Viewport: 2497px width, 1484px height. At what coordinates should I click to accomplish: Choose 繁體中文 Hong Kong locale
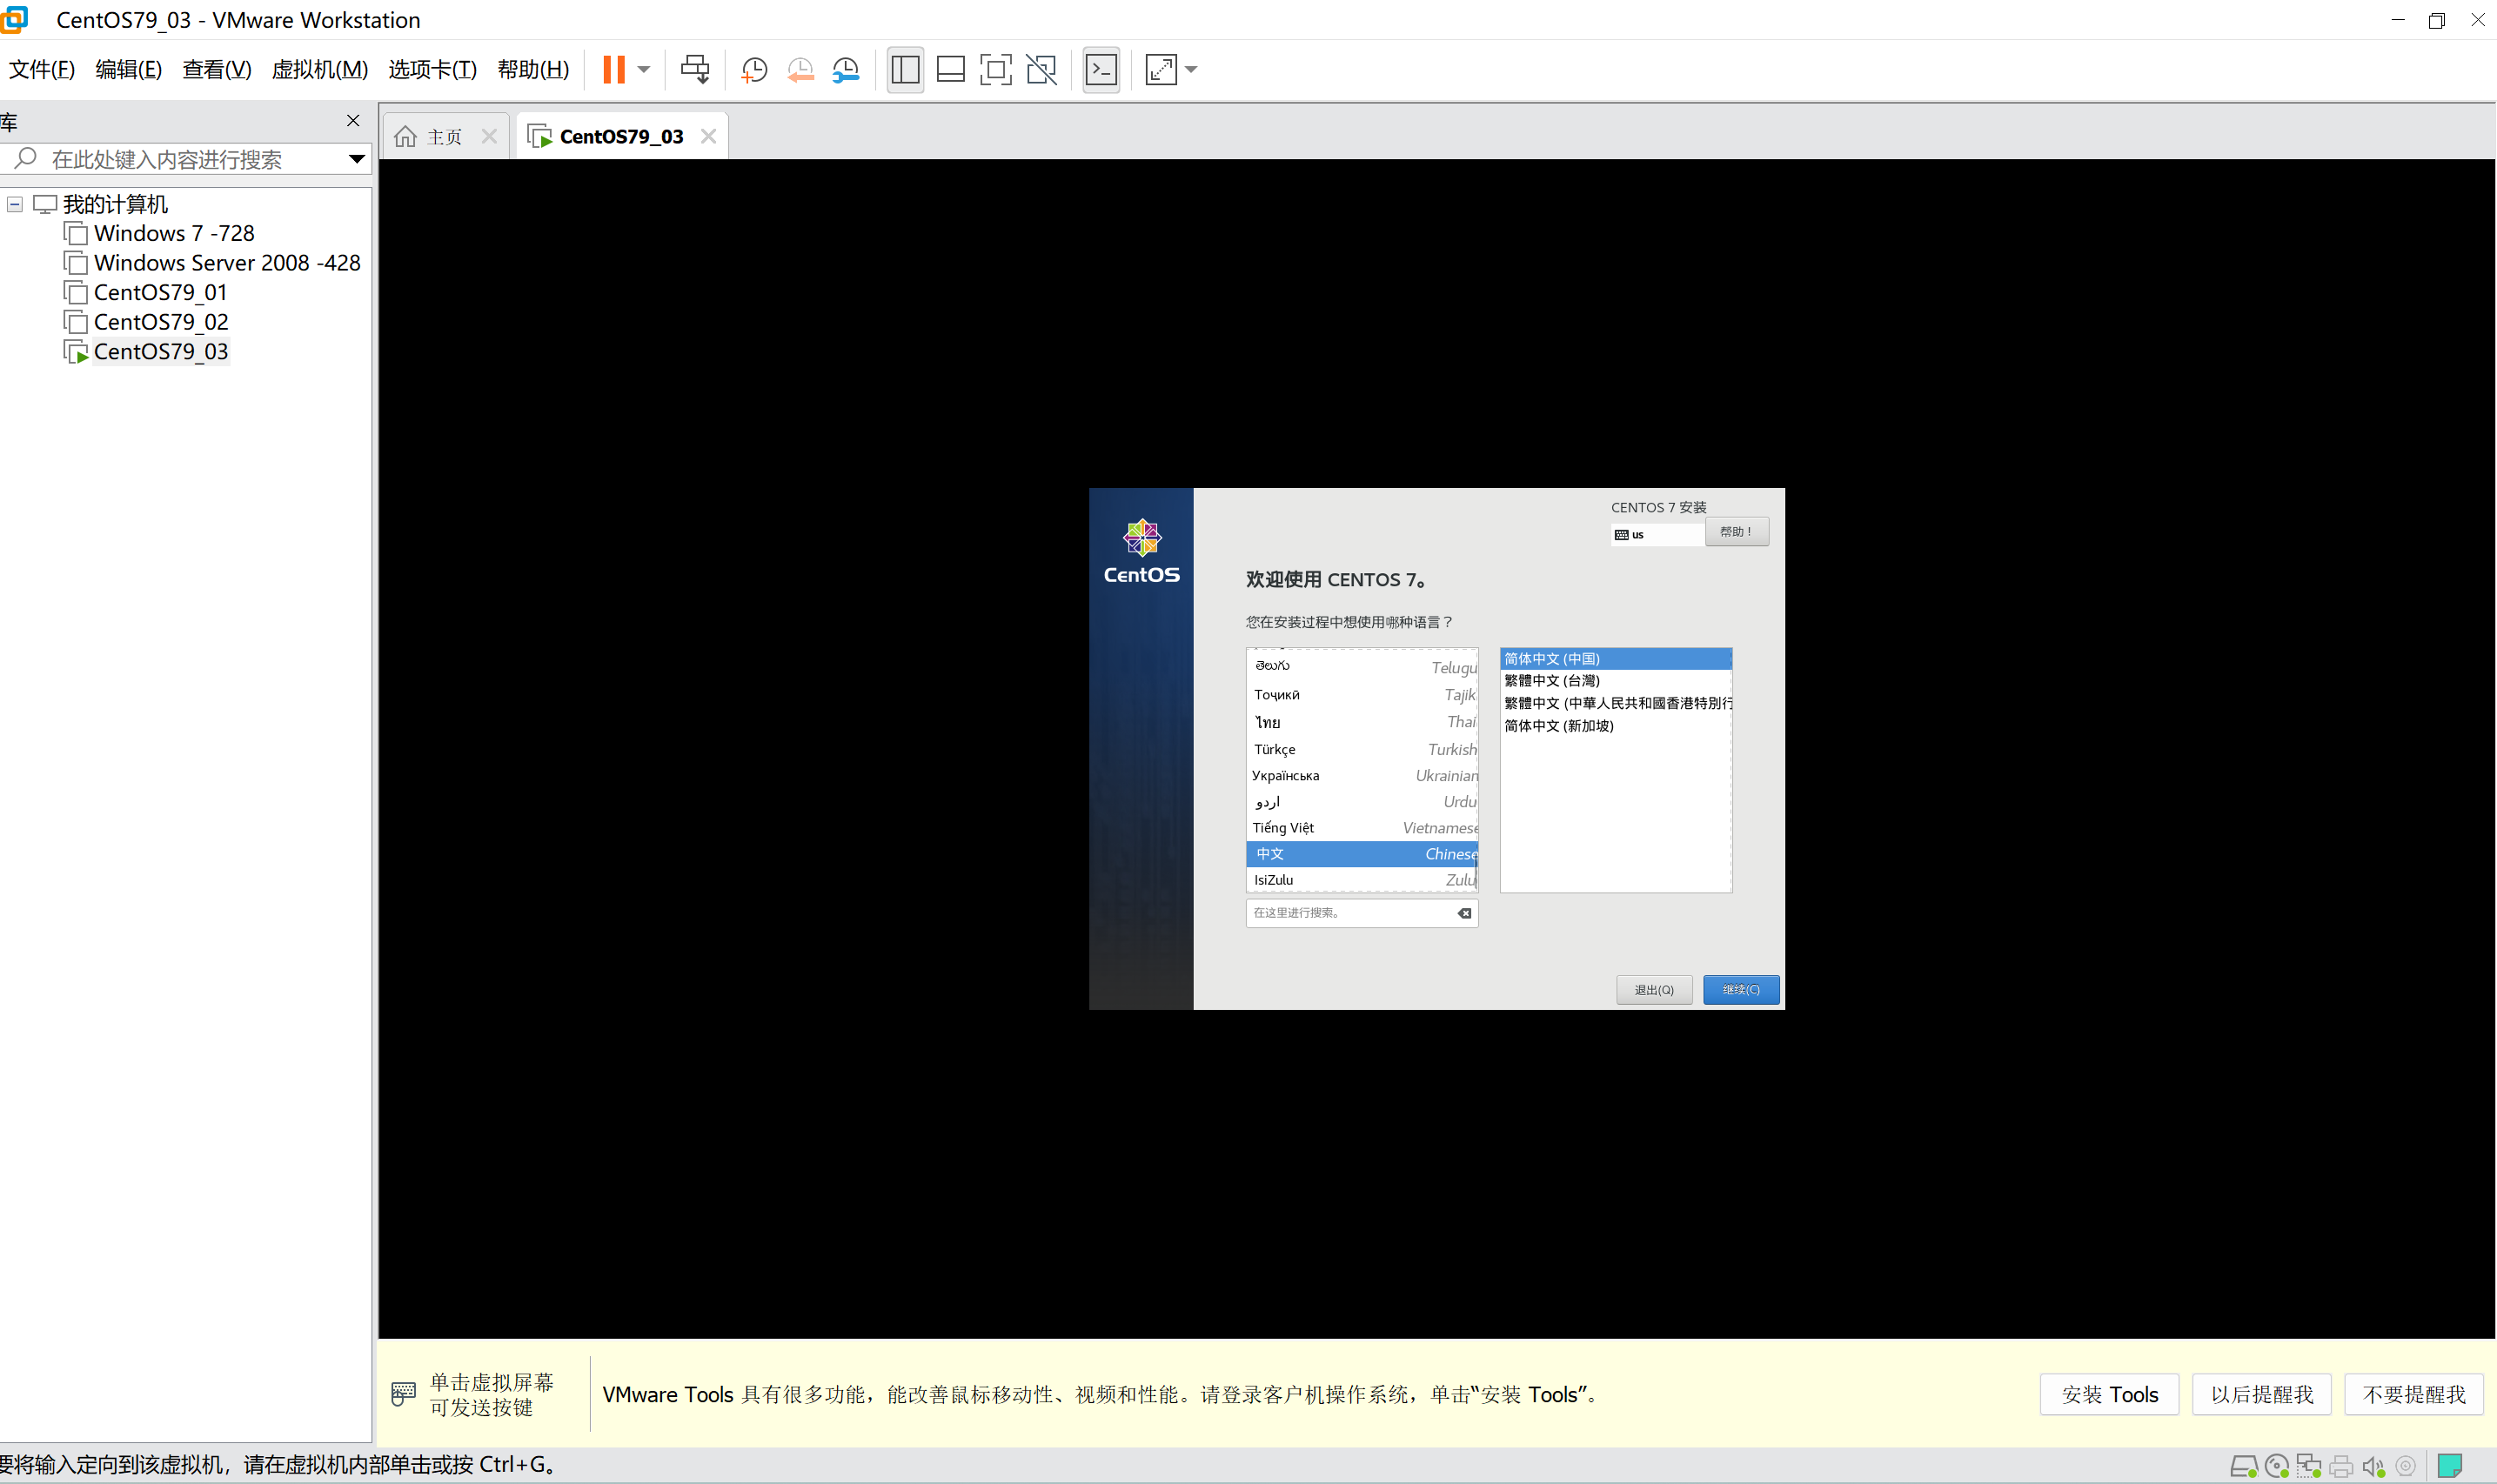pos(1615,703)
